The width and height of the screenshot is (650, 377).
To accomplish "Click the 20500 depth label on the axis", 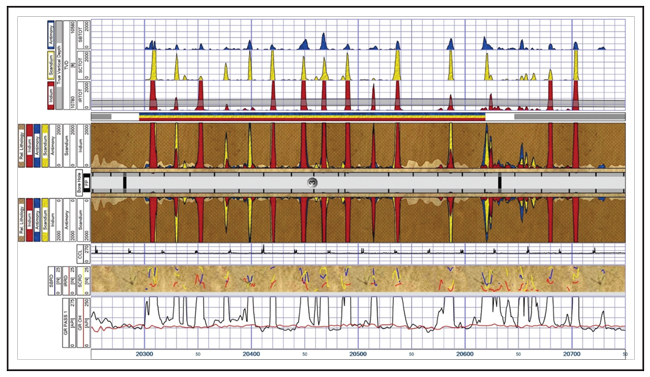I will point(358,354).
